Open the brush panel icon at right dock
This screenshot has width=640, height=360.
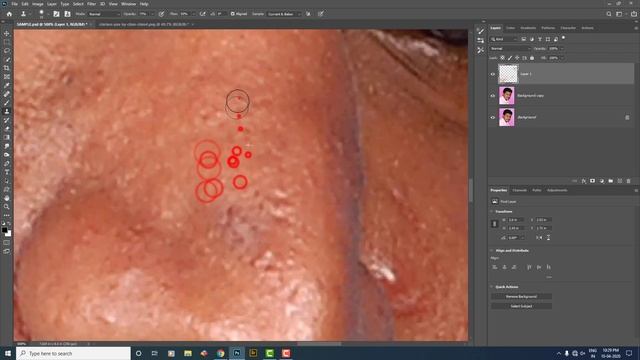tap(480, 31)
